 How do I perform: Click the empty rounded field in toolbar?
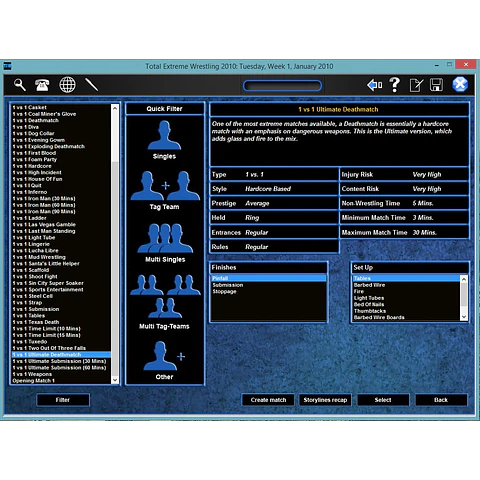tap(282, 86)
